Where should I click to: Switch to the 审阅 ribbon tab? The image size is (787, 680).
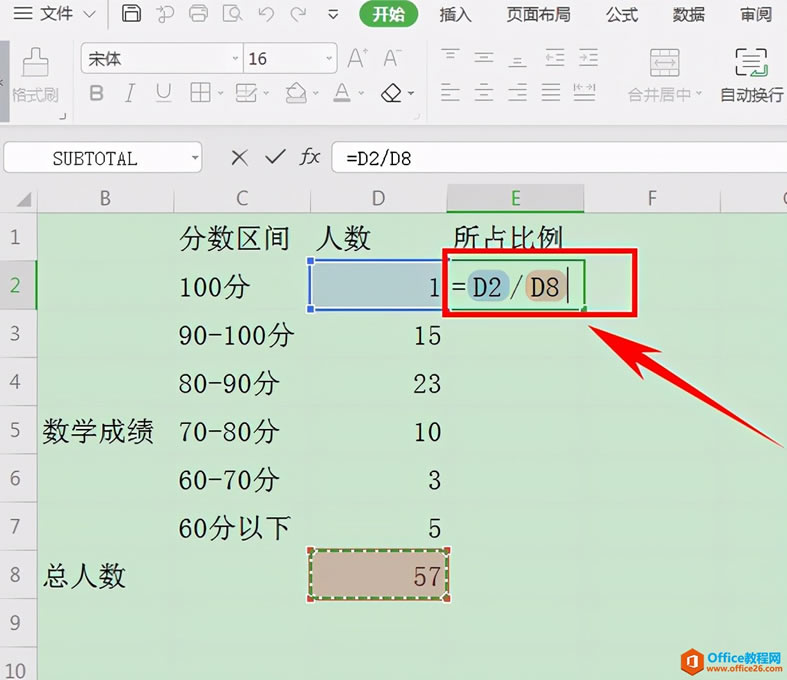coord(756,14)
